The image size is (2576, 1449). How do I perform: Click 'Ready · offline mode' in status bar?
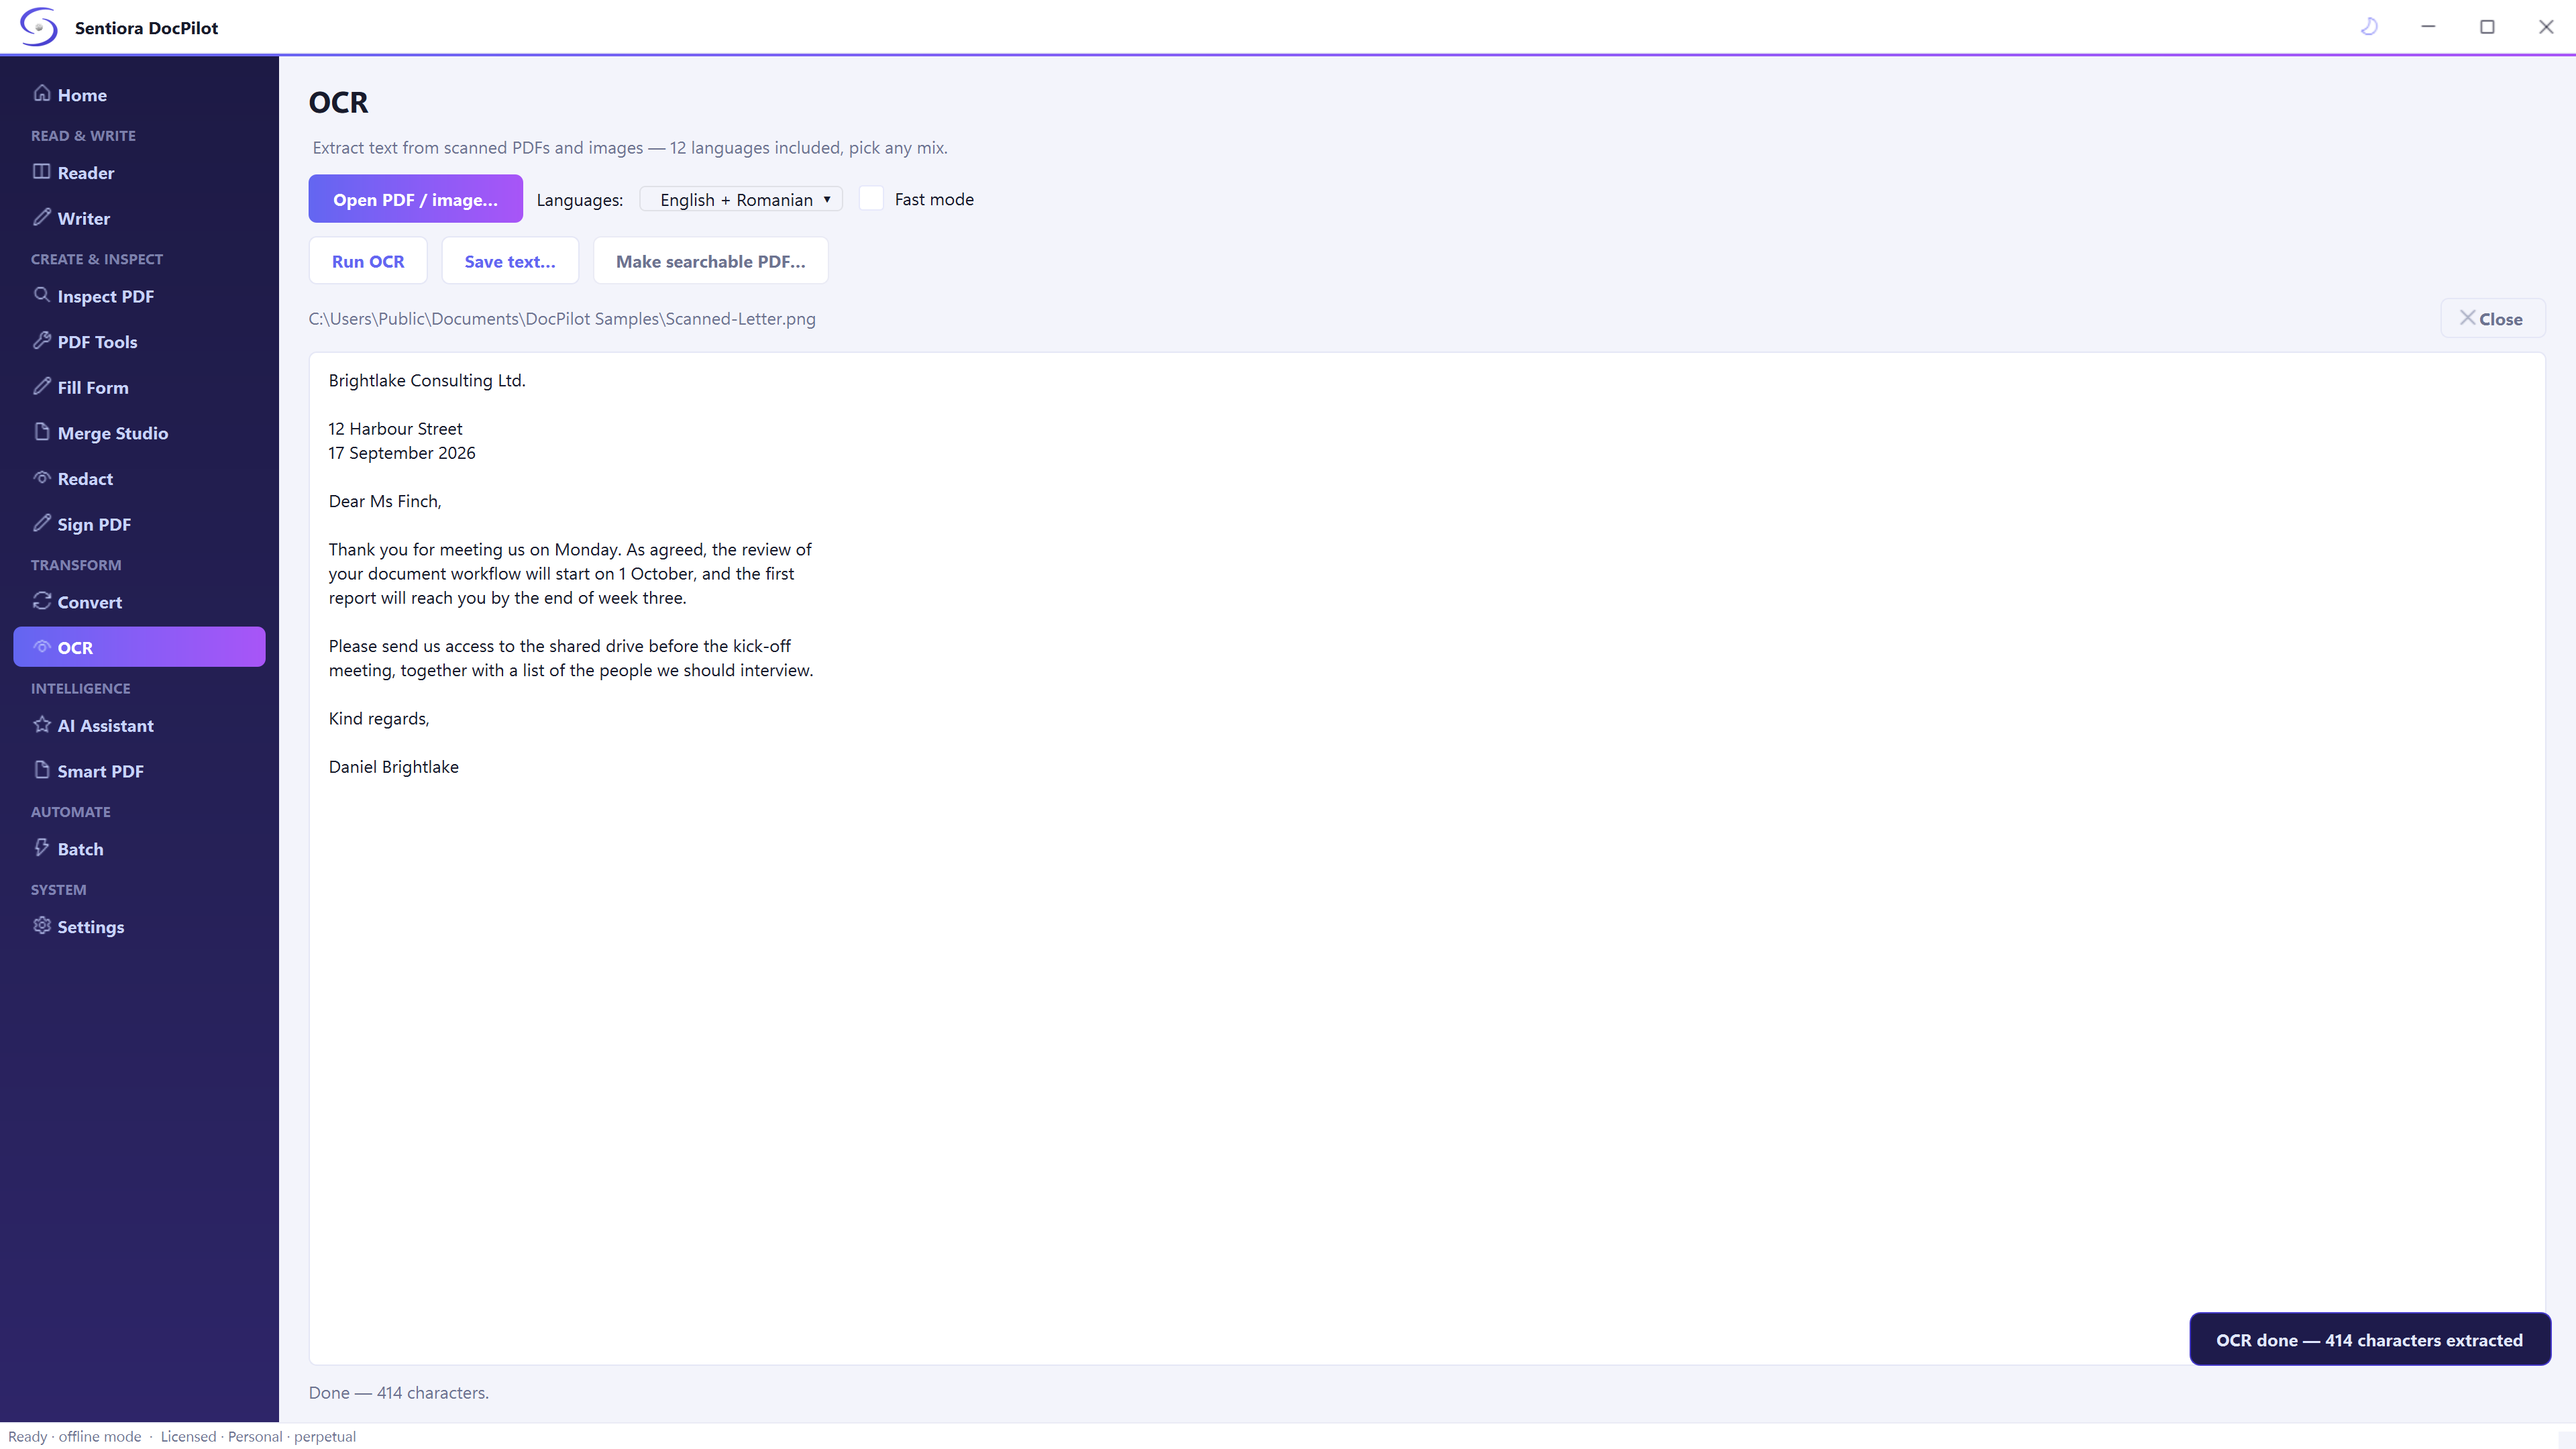click(x=75, y=1437)
